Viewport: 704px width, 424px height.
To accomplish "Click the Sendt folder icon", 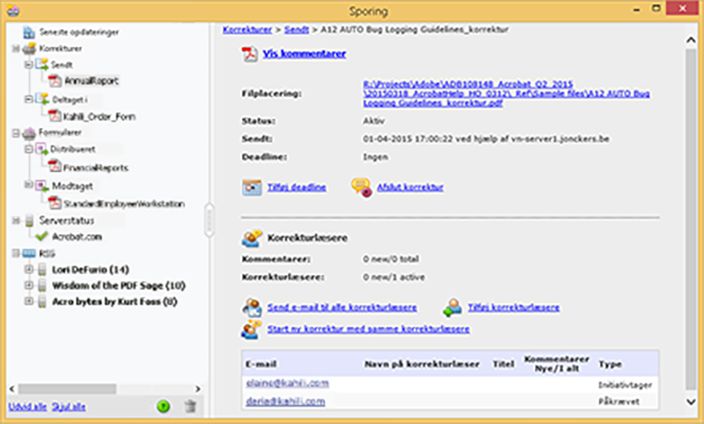I will 42,64.
